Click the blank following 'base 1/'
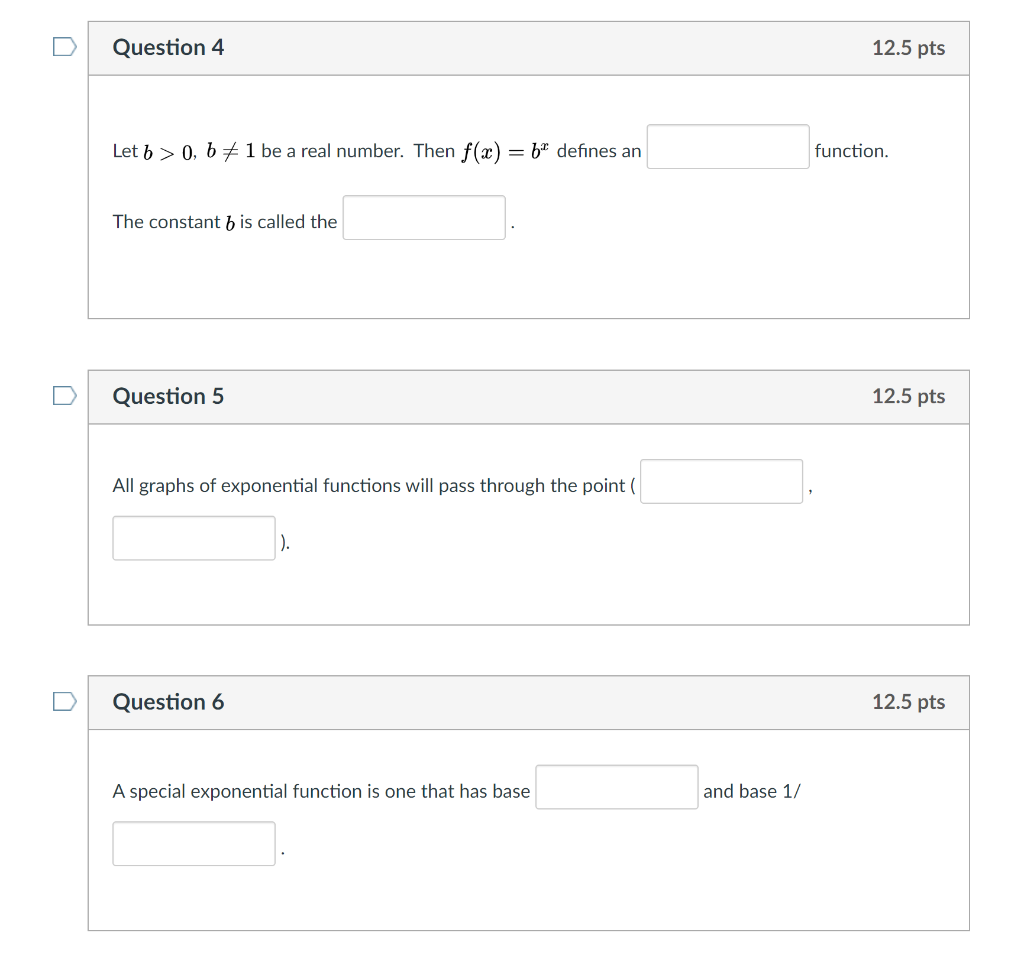 tap(193, 843)
